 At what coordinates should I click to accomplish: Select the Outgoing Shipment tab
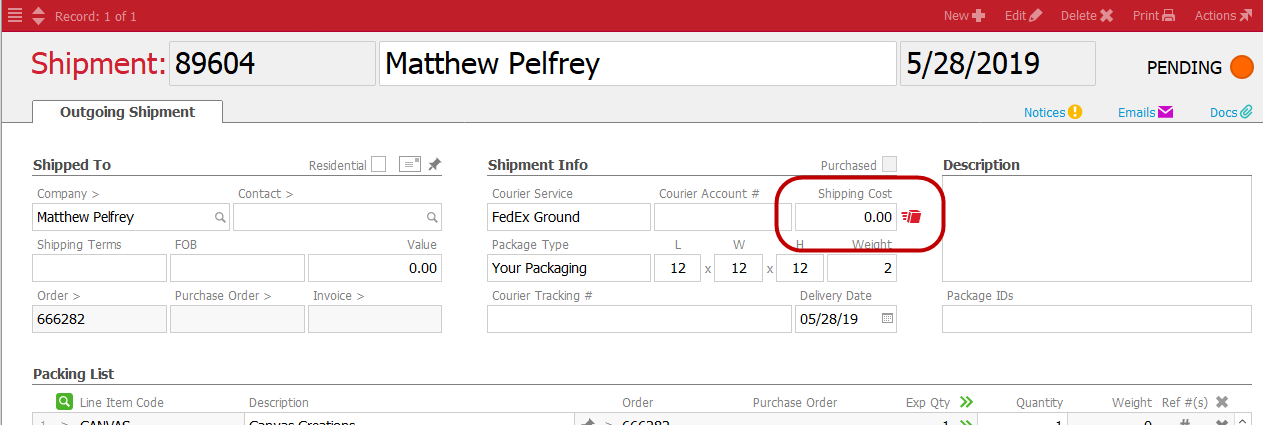click(x=127, y=112)
